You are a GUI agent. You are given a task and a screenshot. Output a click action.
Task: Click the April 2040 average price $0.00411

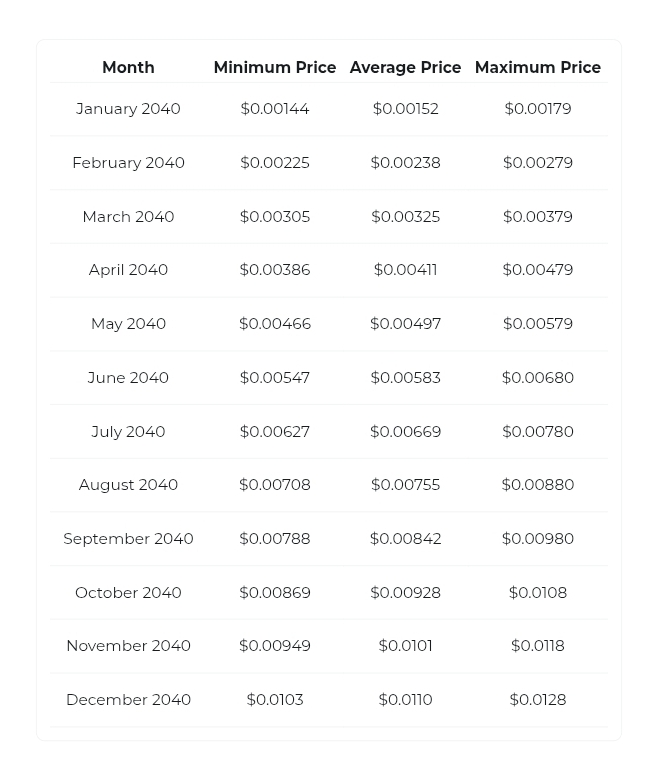tap(406, 270)
